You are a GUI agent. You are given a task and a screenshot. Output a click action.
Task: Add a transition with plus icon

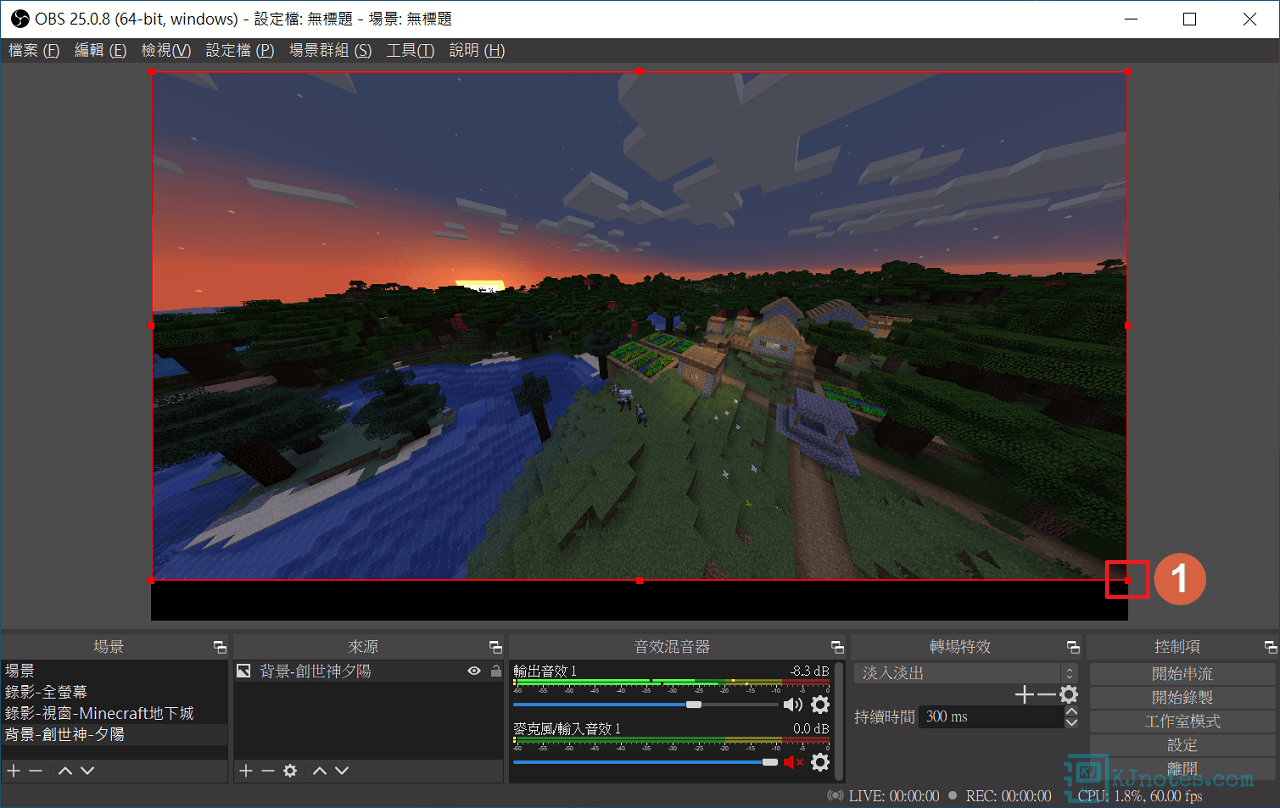tap(1024, 694)
